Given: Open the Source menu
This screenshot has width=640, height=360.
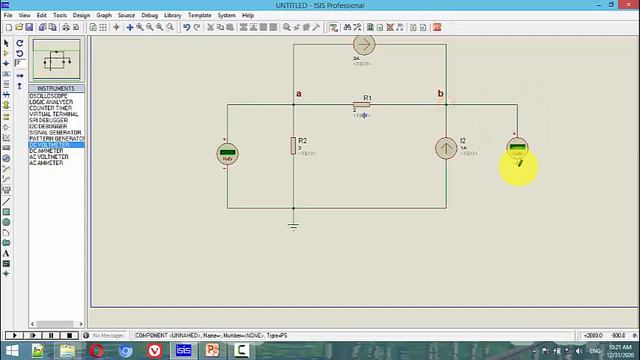Looking at the screenshot, I should click(x=126, y=15).
